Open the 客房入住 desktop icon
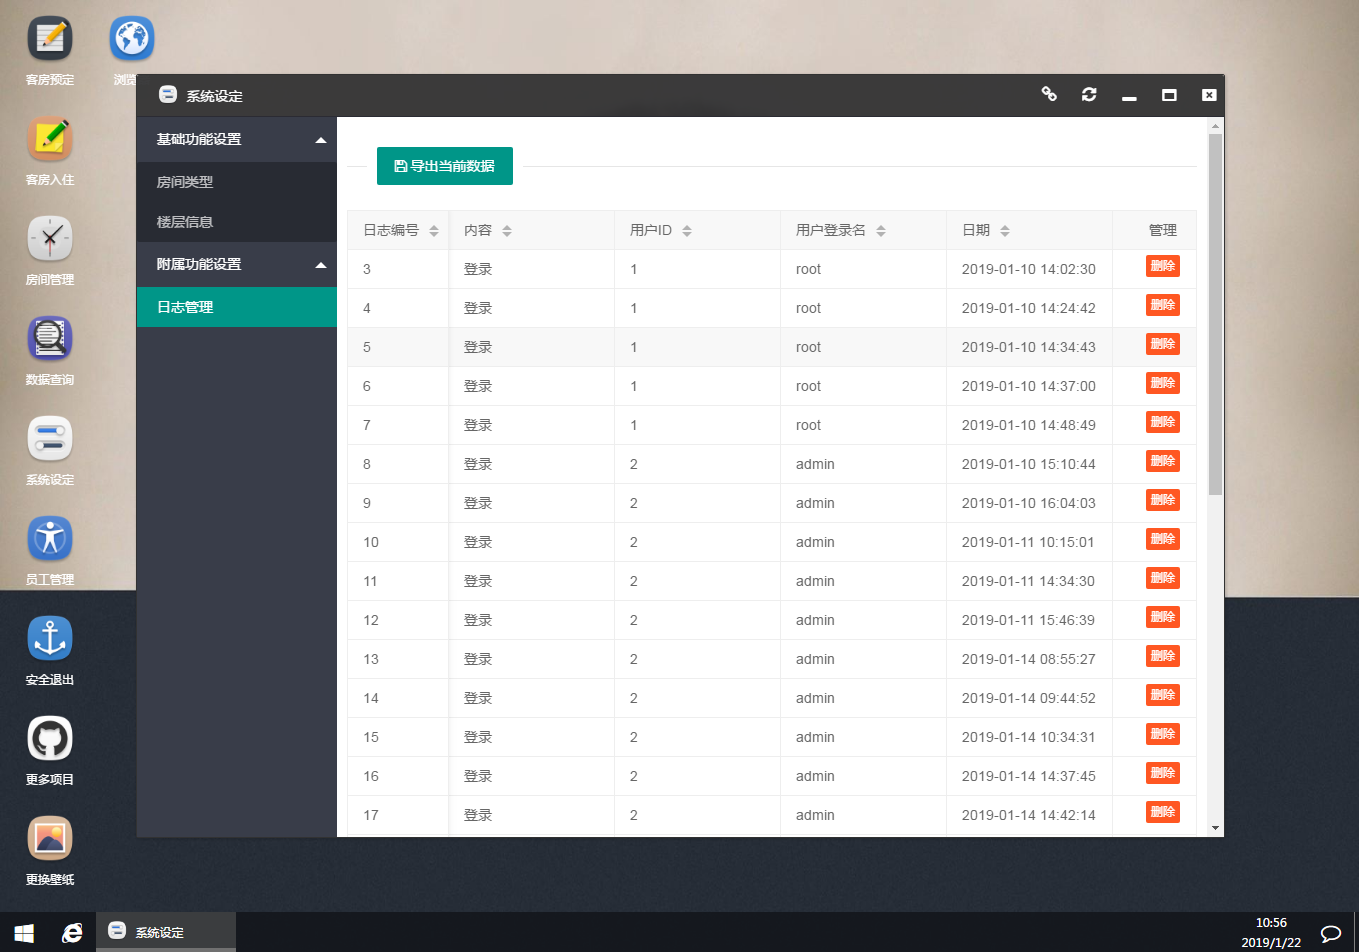 (x=50, y=139)
